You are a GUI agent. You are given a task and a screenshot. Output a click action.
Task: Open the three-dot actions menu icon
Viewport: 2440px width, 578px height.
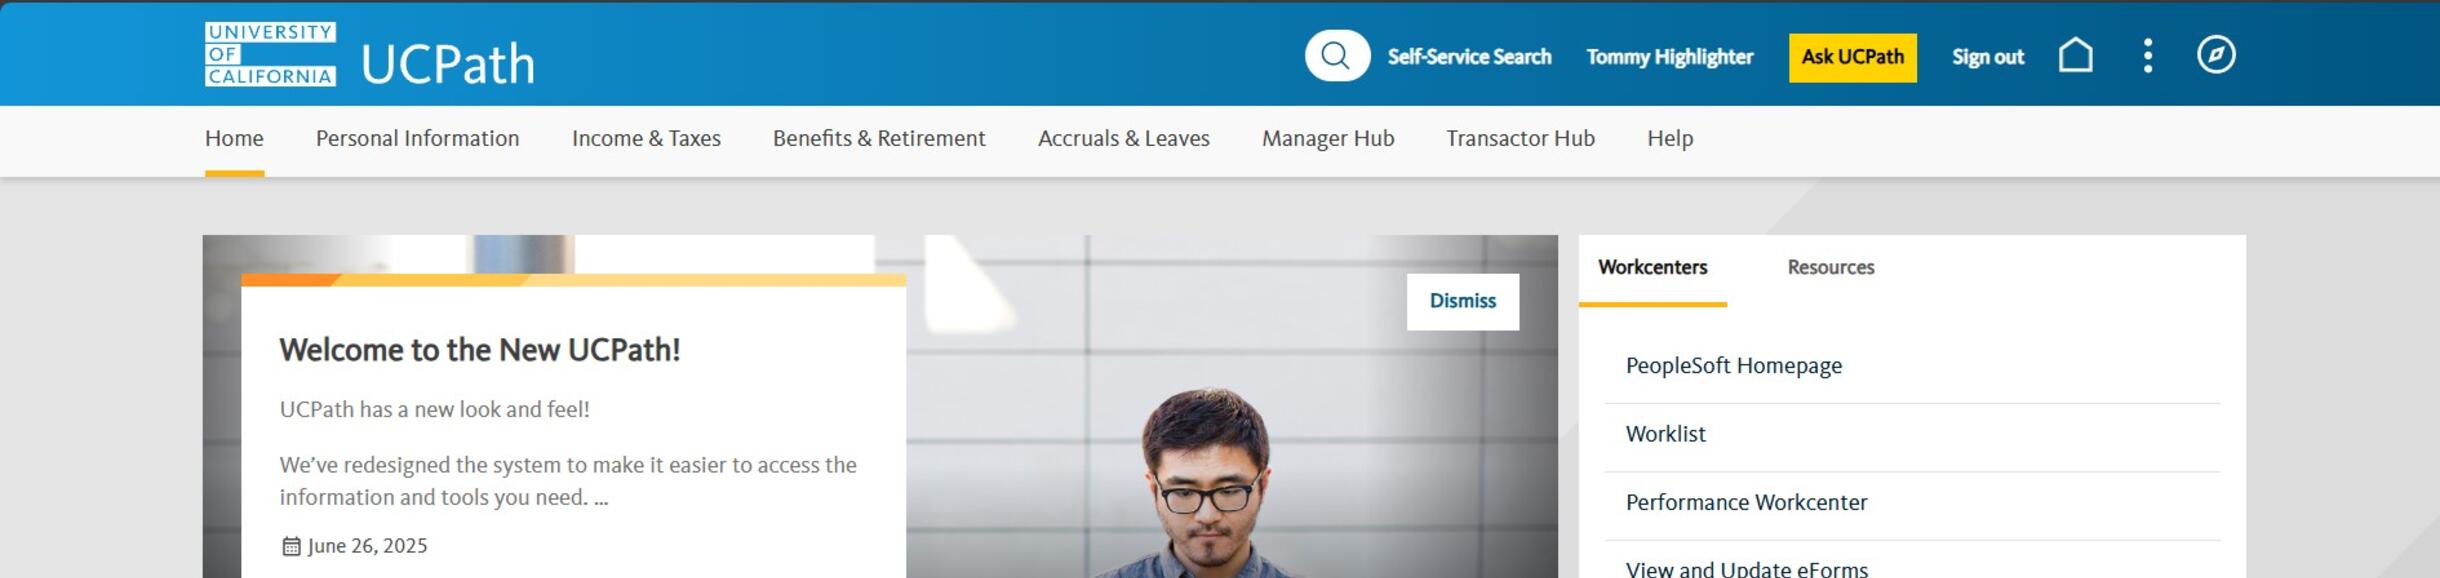click(x=2147, y=56)
